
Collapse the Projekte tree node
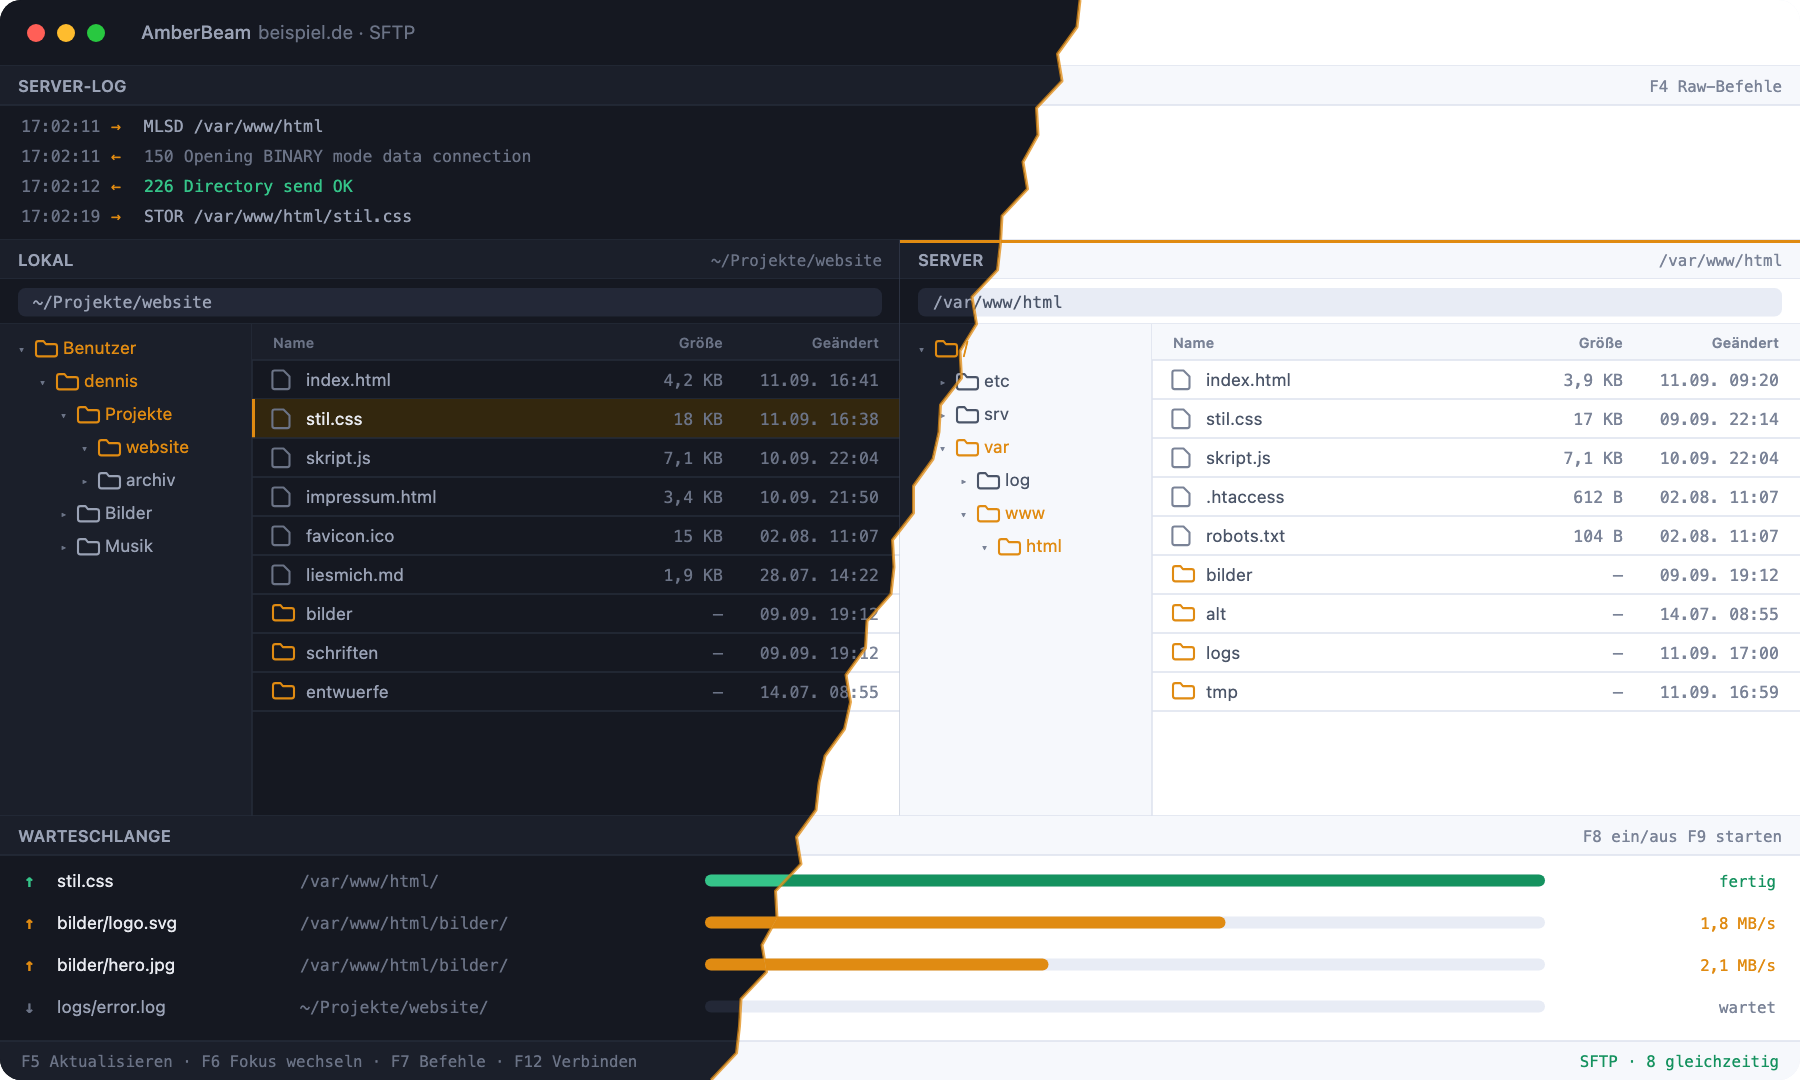point(63,415)
